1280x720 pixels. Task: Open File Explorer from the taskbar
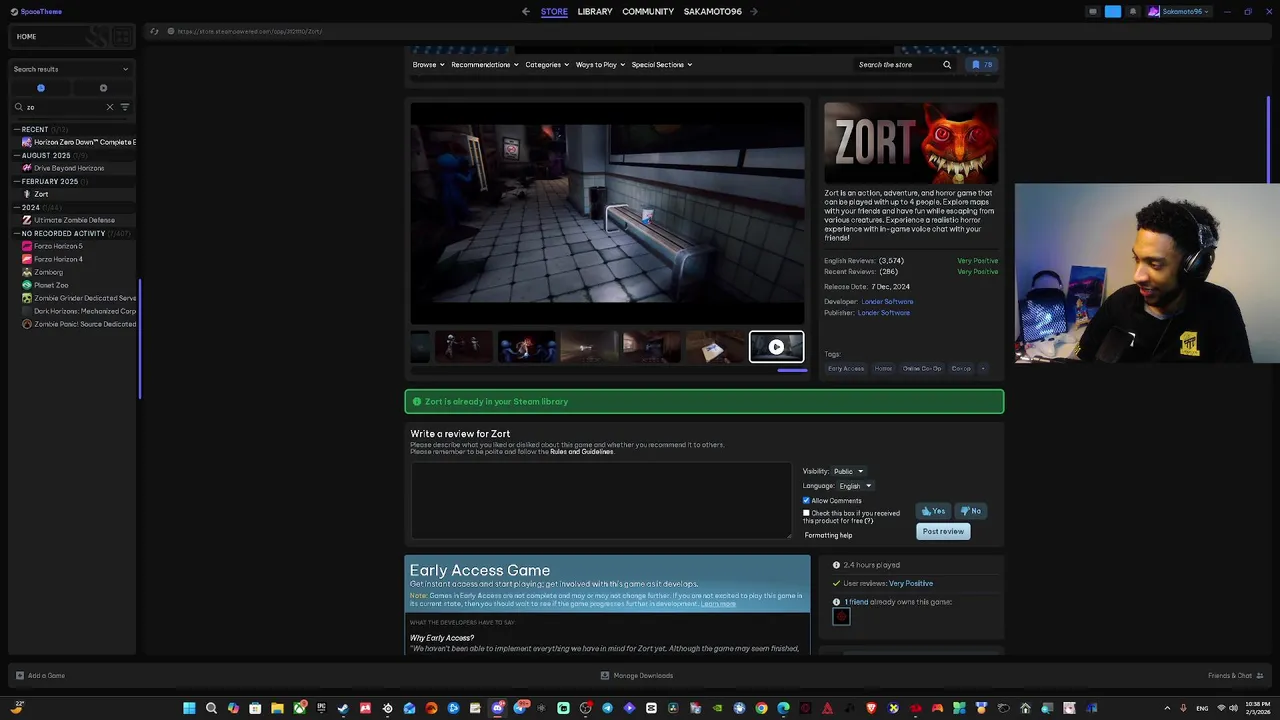pyautogui.click(x=277, y=708)
